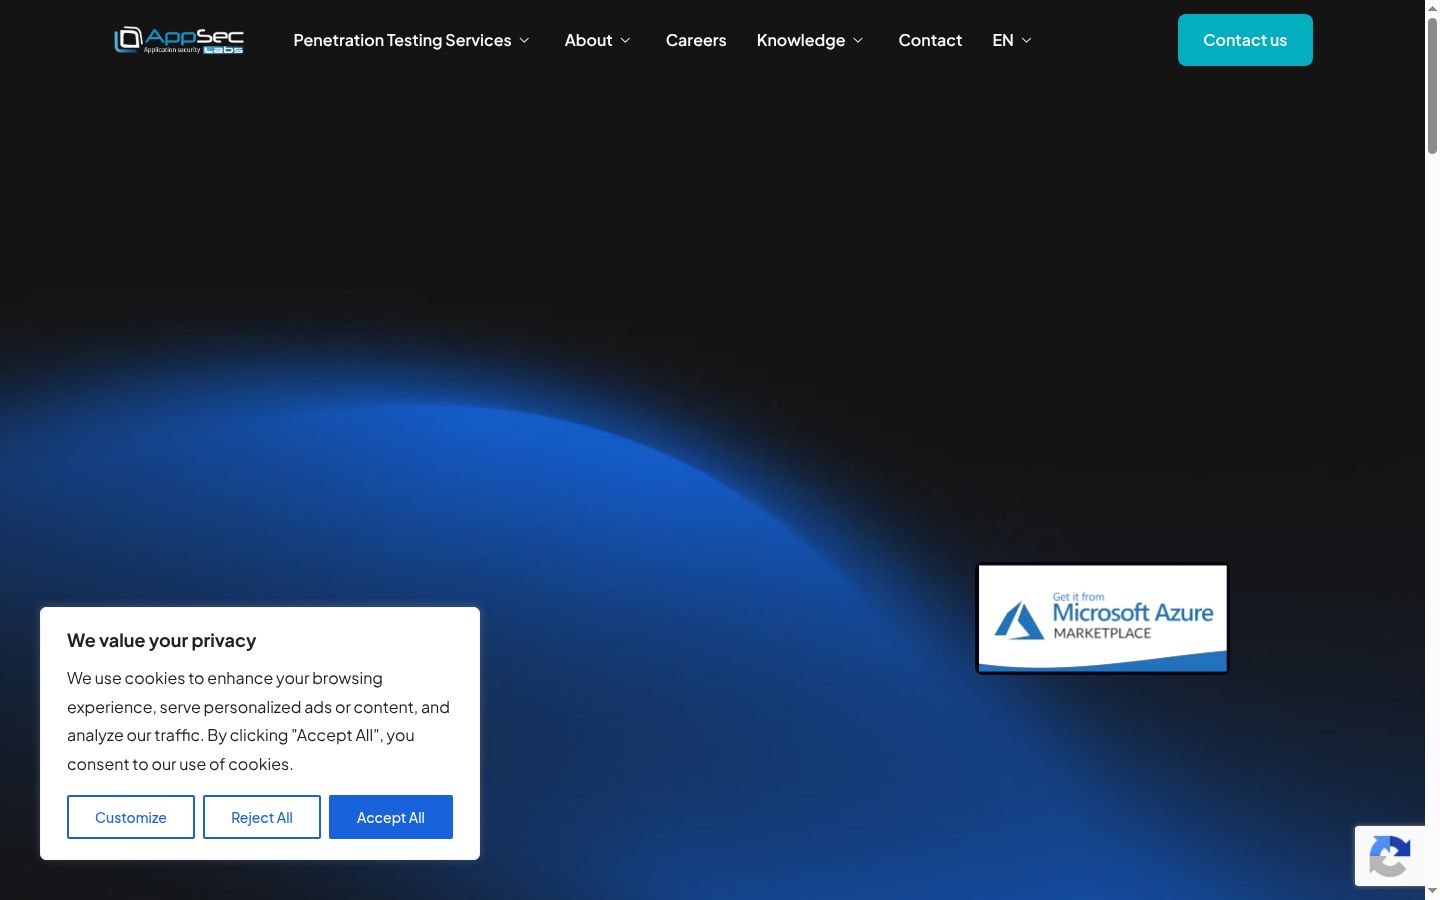This screenshot has width=1440, height=900.
Task: Open the About menu item
Action: (x=588, y=40)
